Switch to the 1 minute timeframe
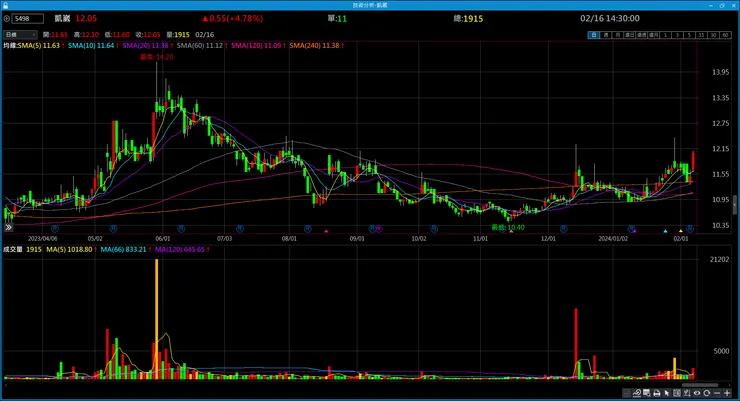 (x=665, y=35)
